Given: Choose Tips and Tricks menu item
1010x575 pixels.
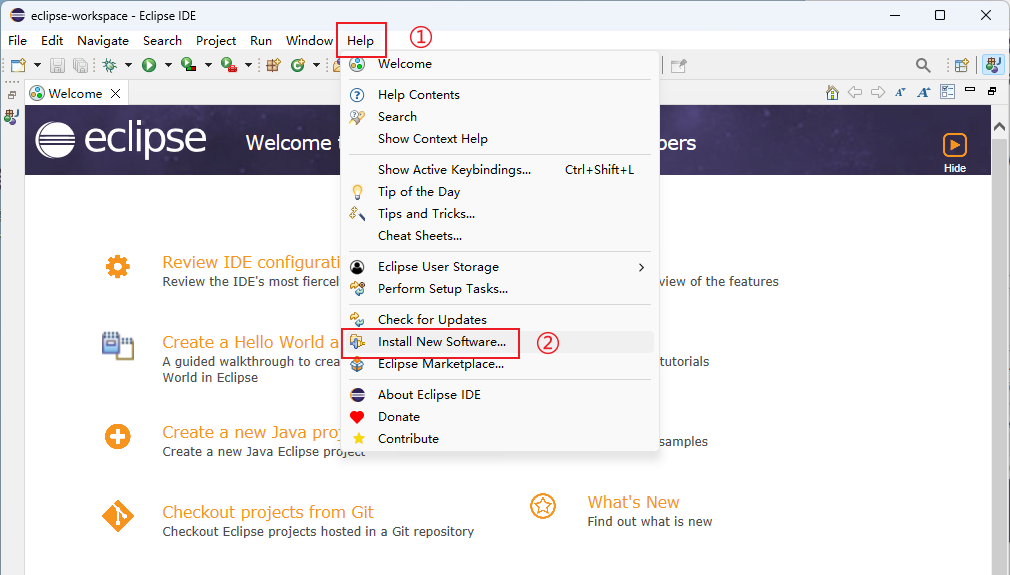Looking at the screenshot, I should point(500,213).
